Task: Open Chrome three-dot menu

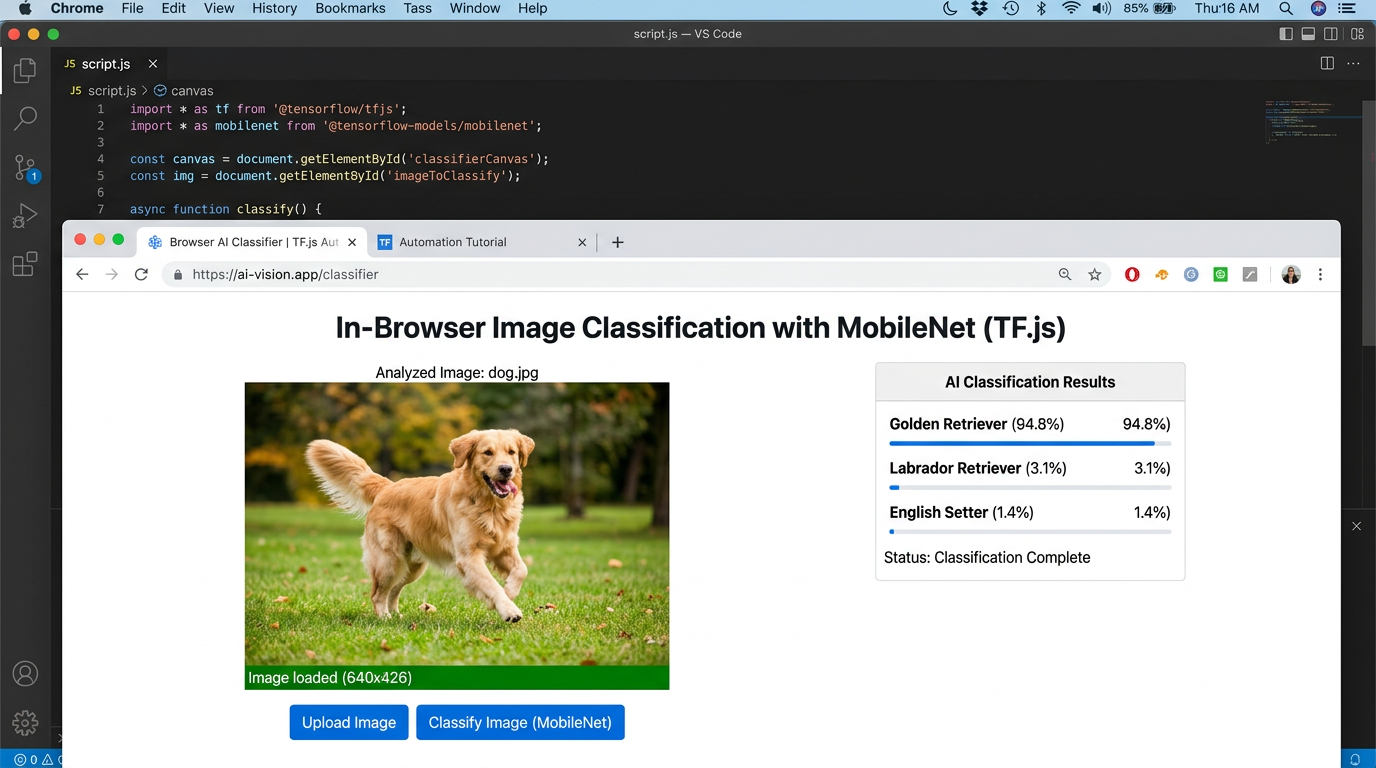Action: 1320,274
